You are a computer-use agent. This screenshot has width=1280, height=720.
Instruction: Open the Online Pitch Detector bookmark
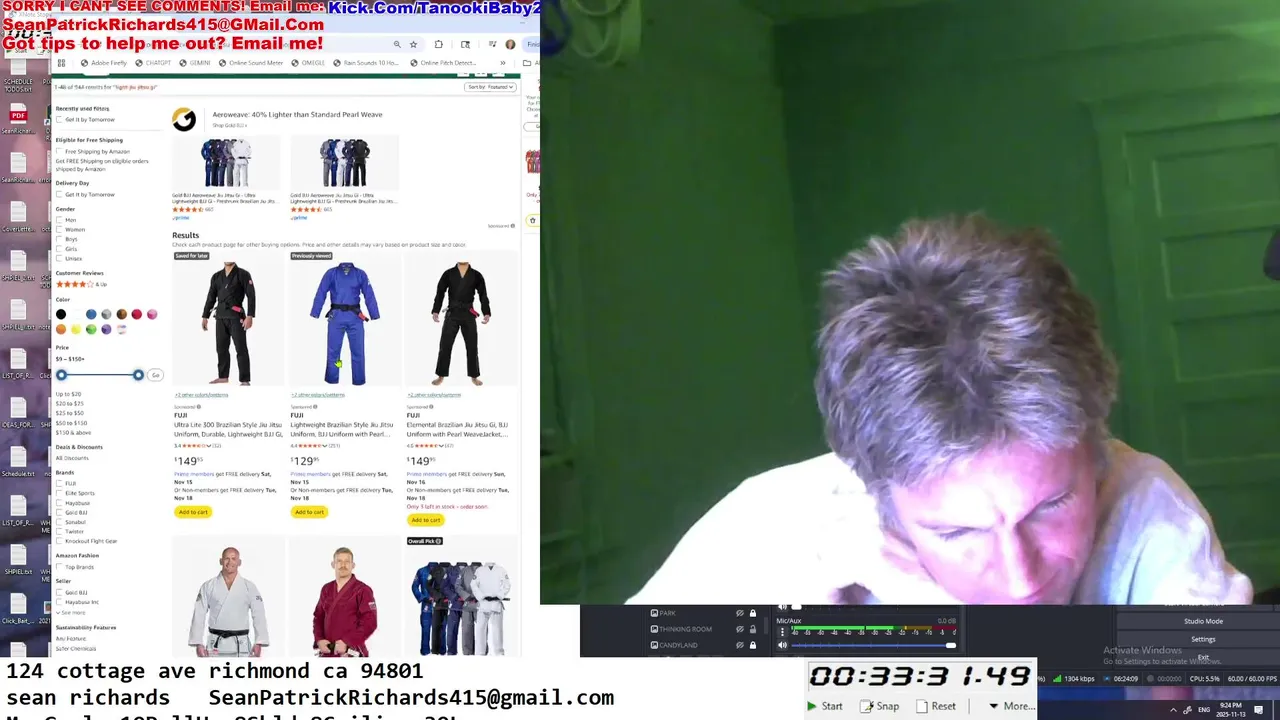pos(443,63)
